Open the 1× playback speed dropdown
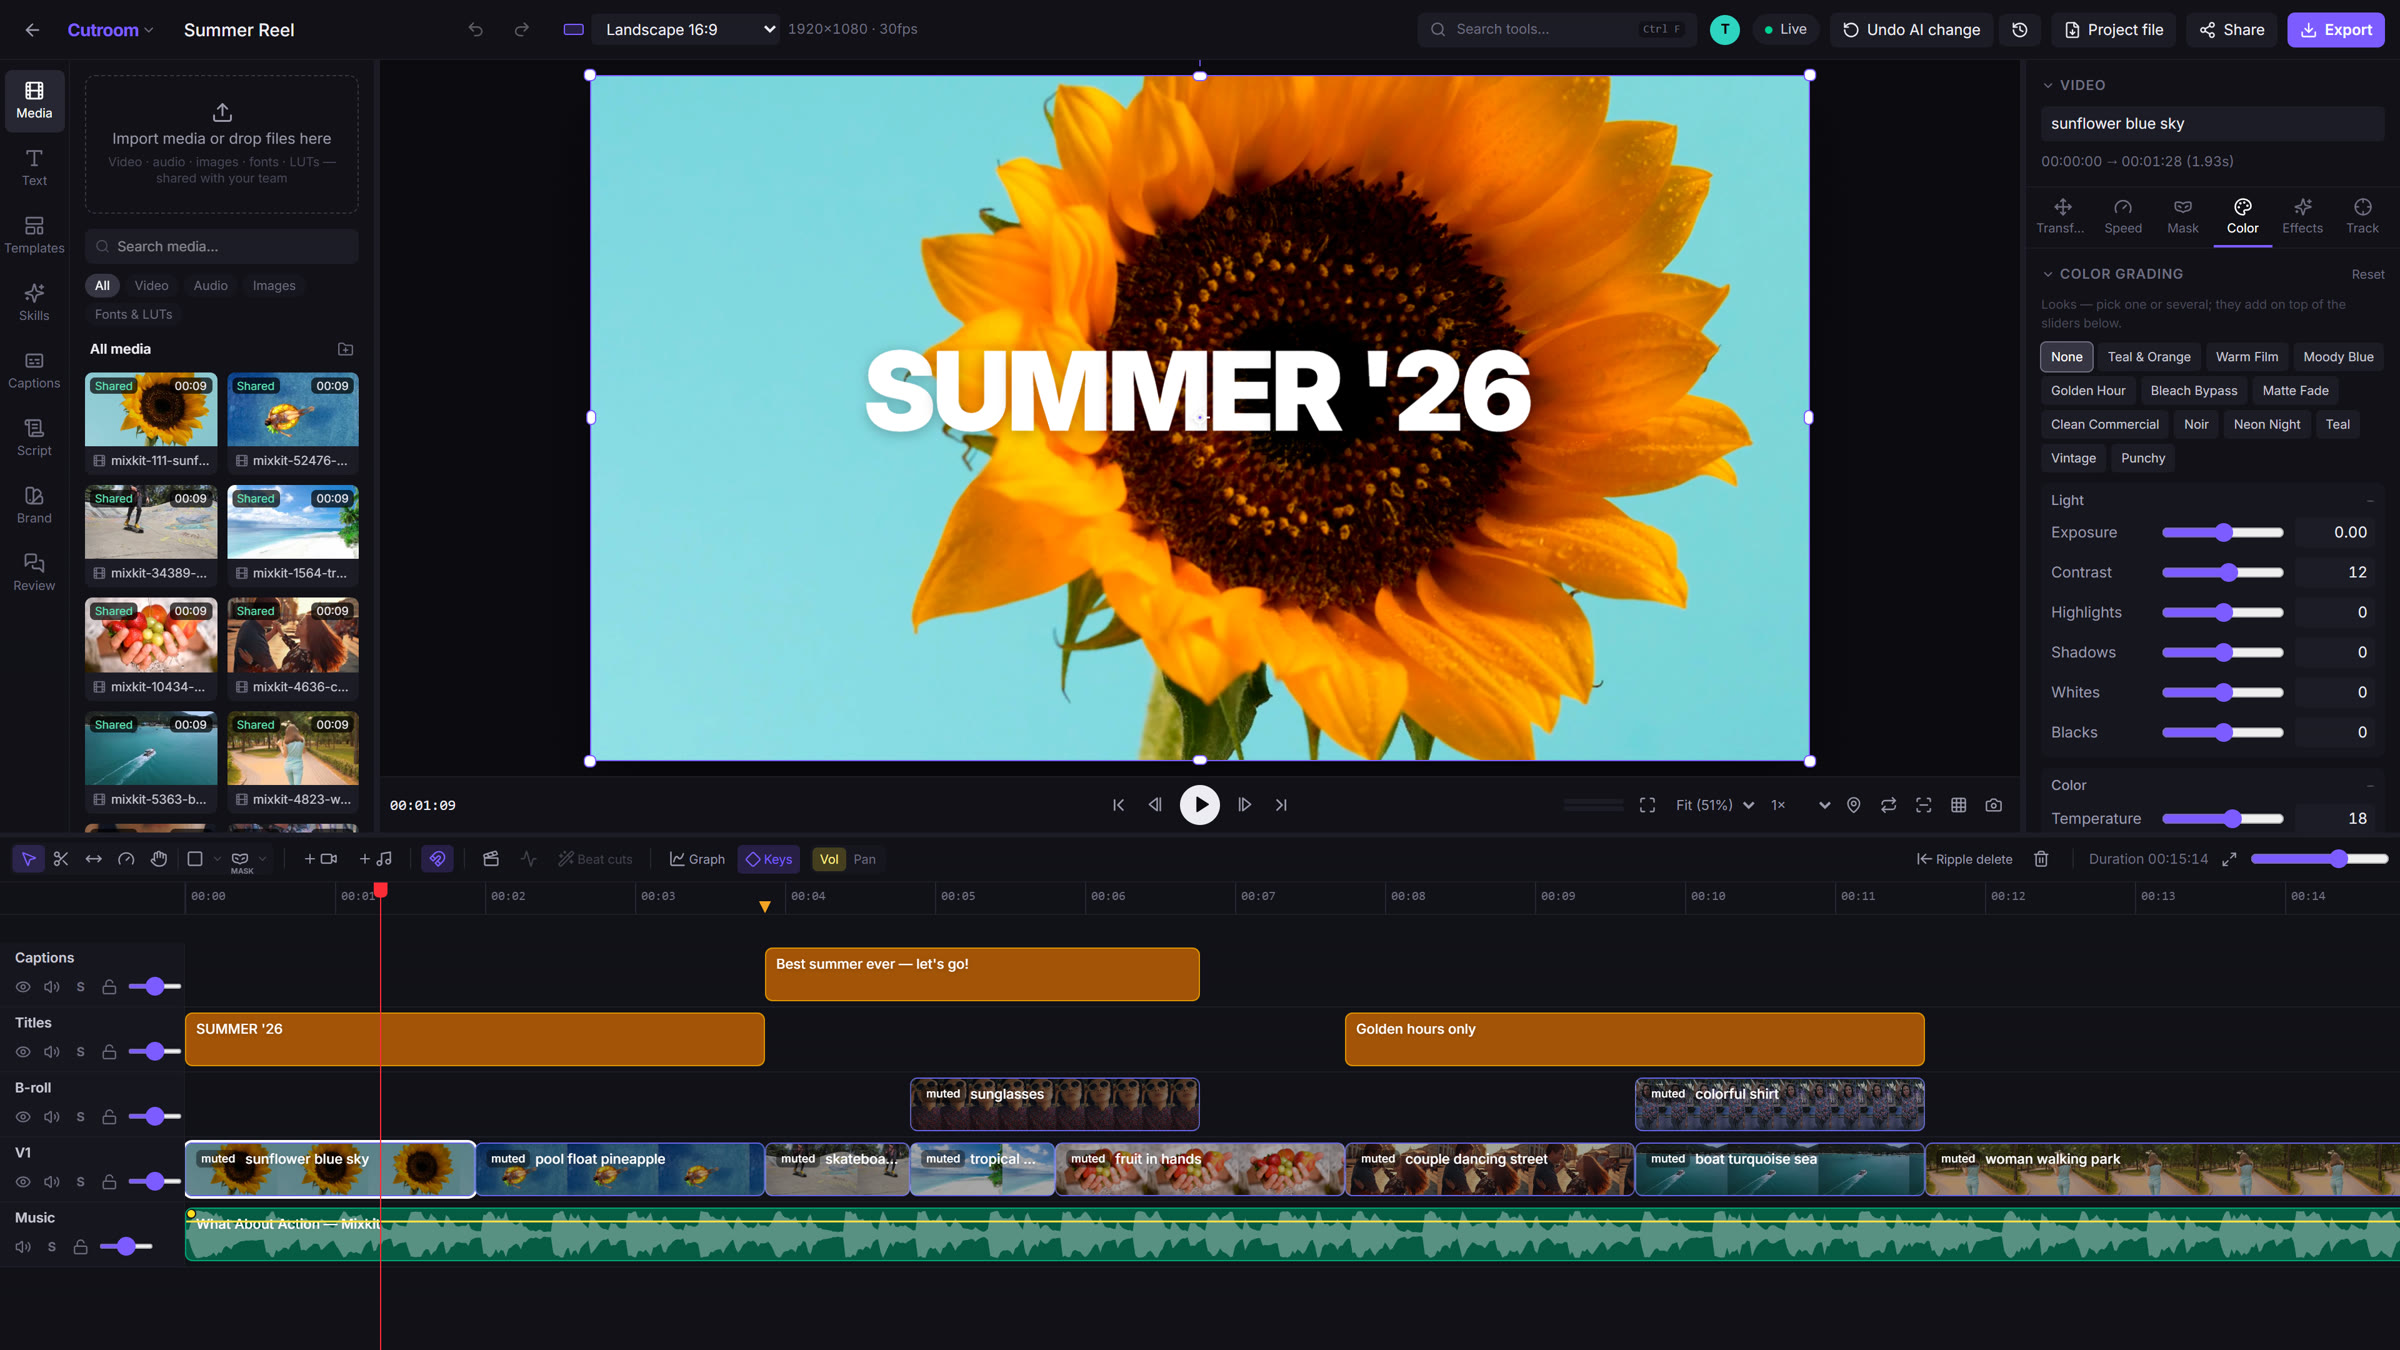 coord(1800,805)
